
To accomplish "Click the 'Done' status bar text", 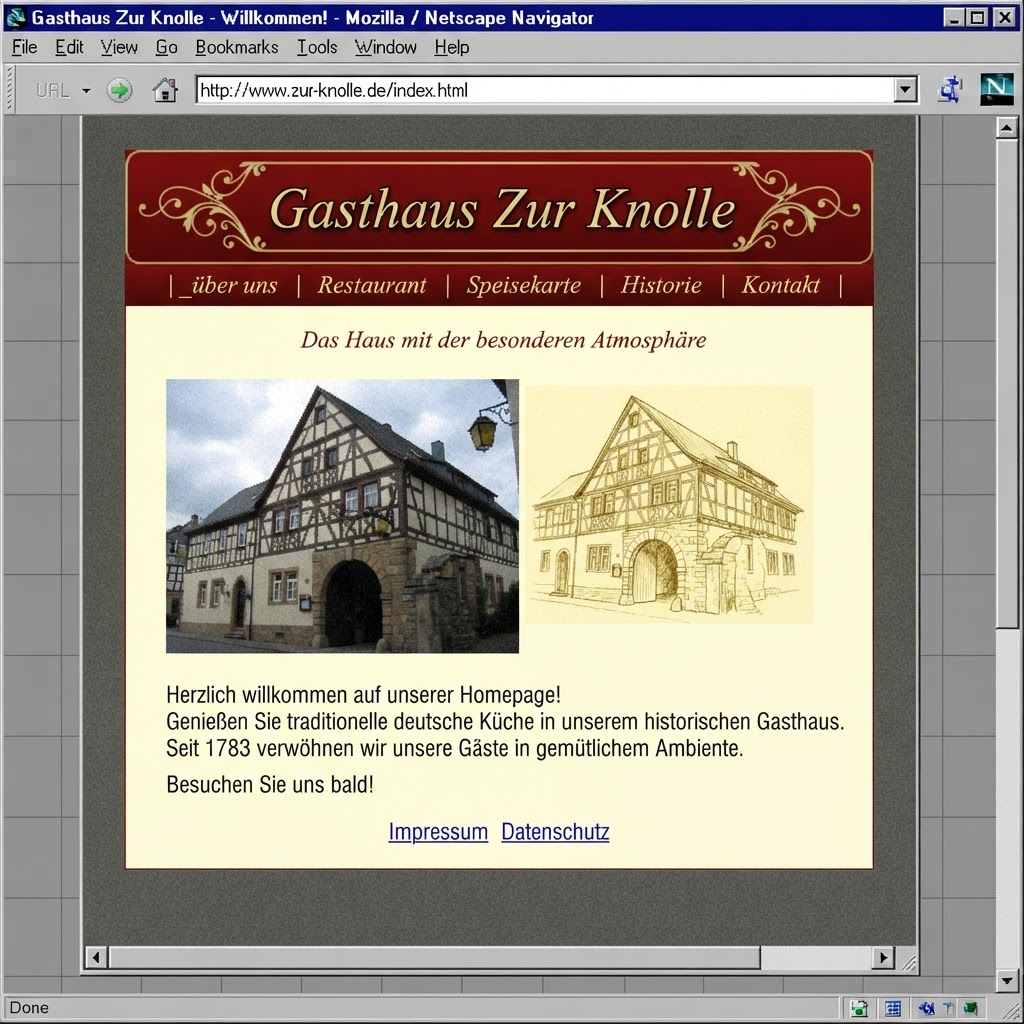I will 29,1008.
